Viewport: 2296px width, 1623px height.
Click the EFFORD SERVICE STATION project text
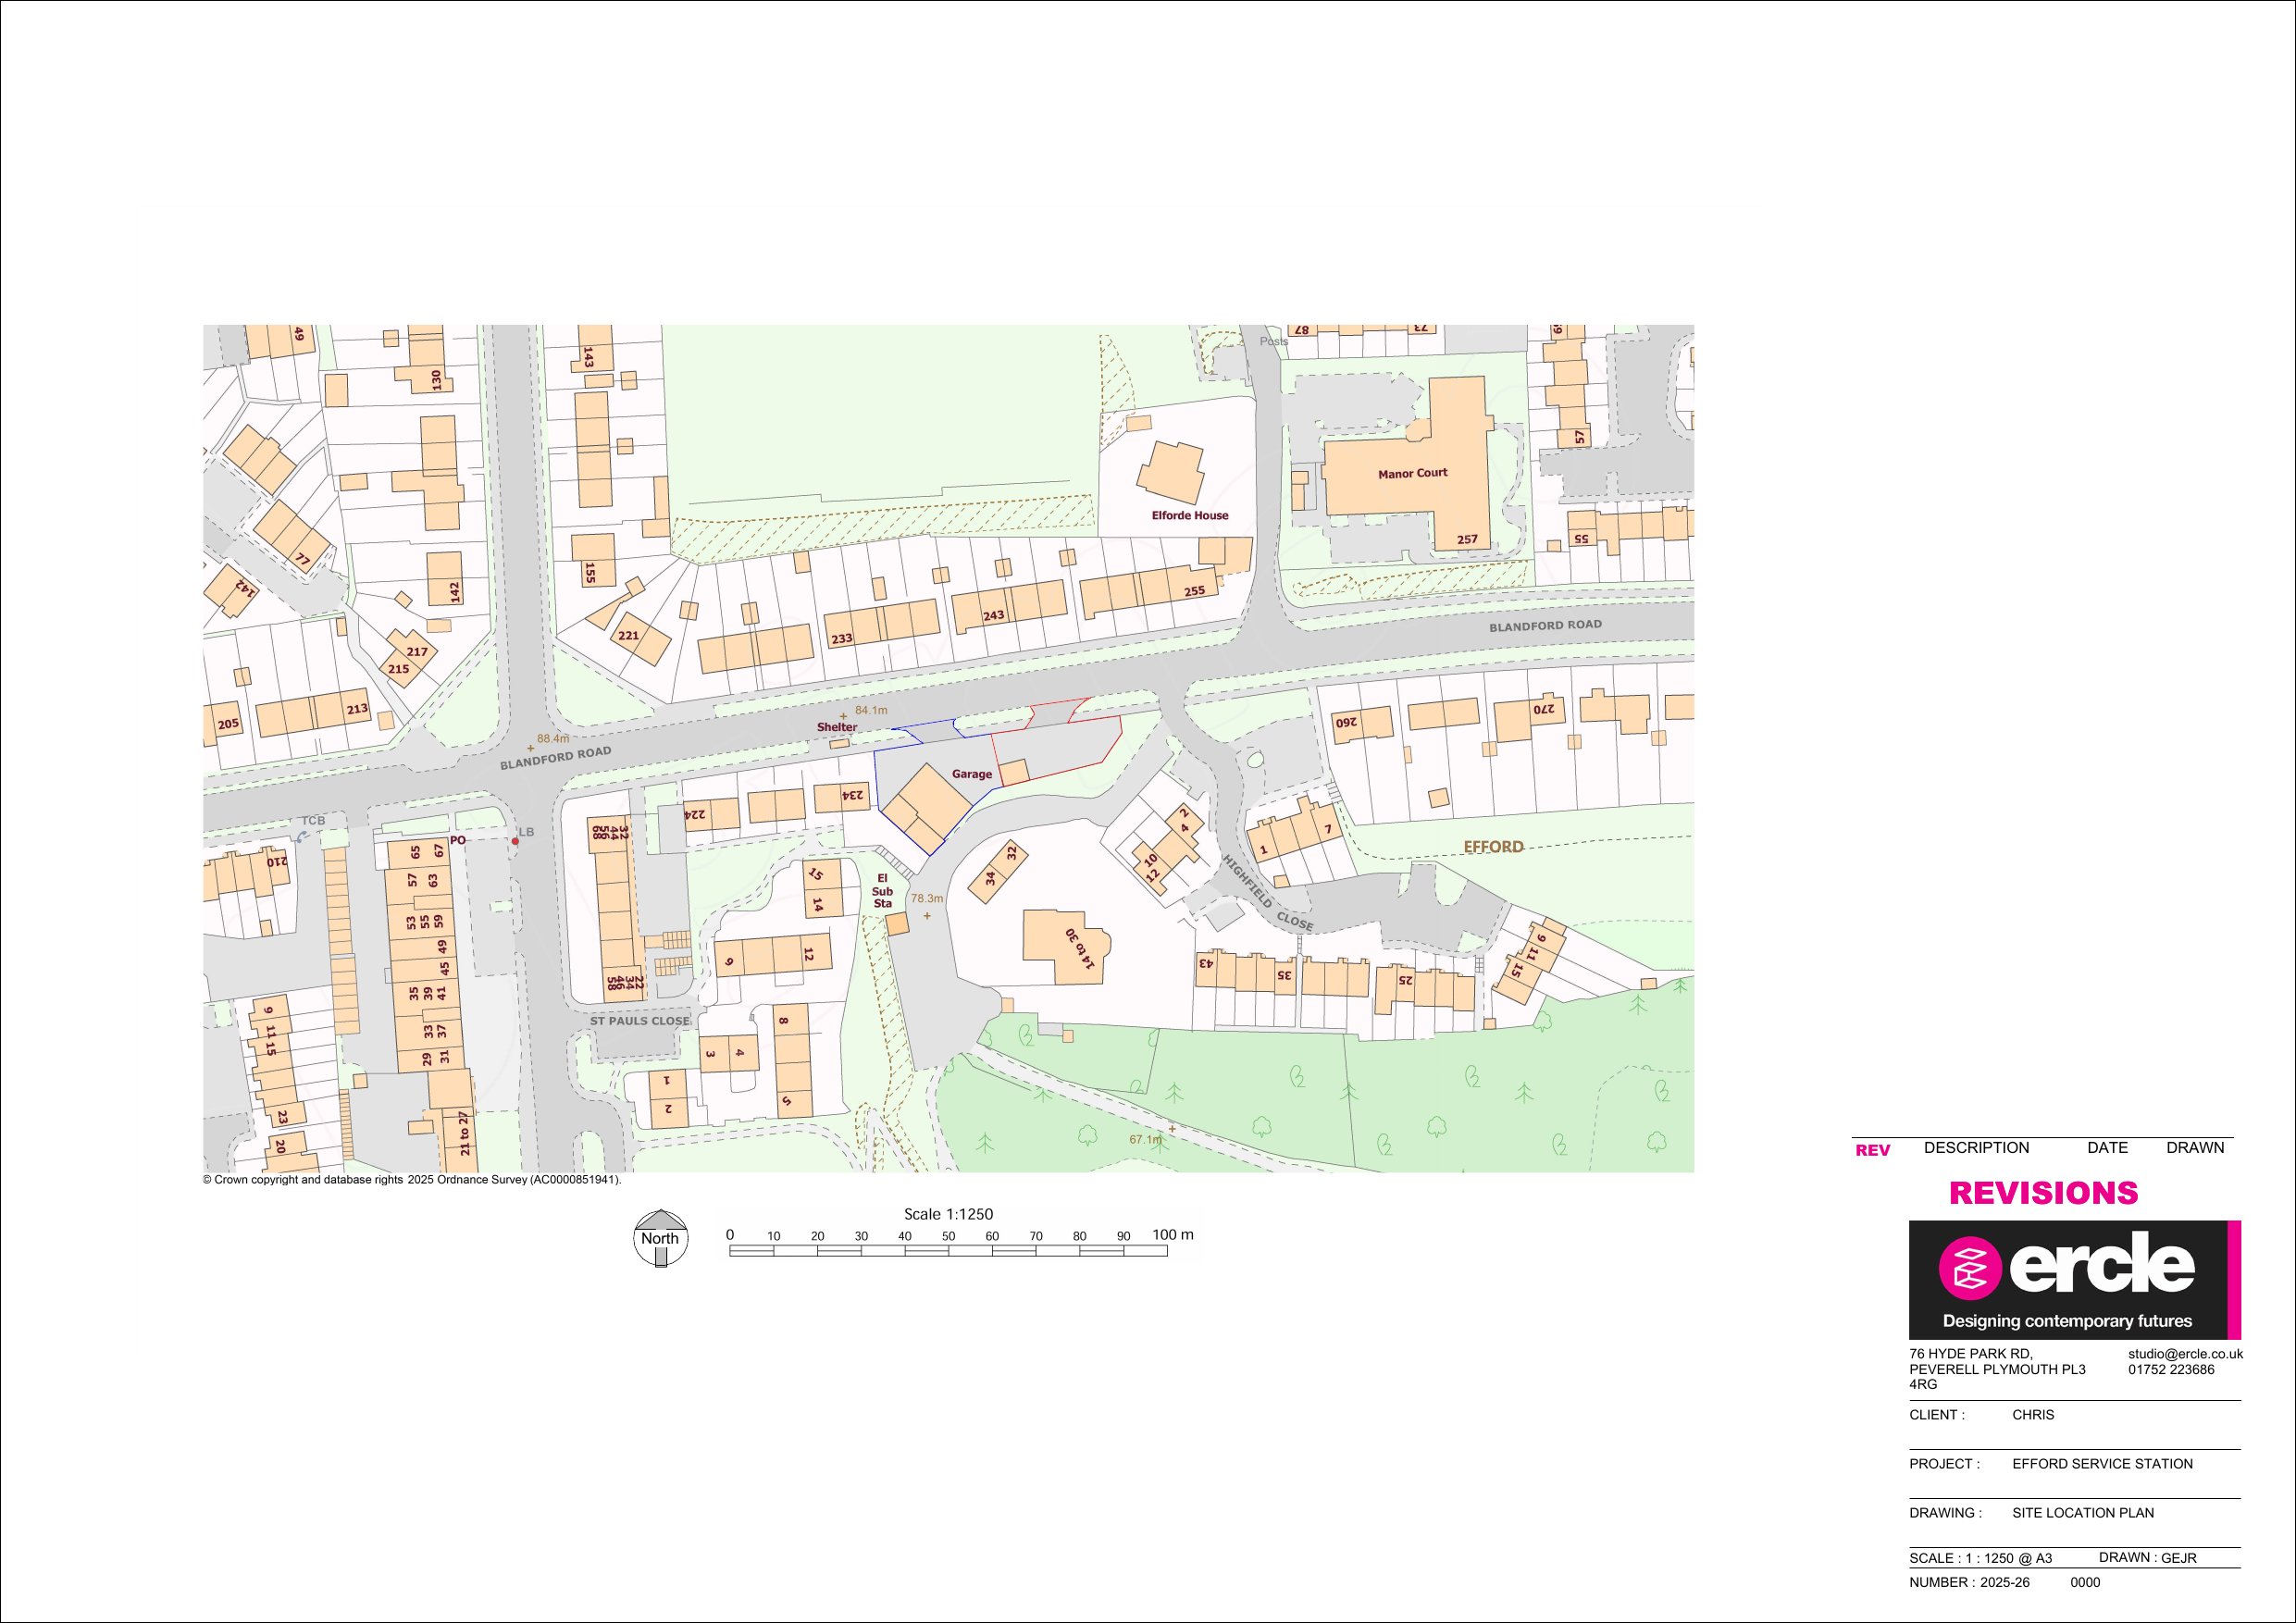click(2102, 1463)
